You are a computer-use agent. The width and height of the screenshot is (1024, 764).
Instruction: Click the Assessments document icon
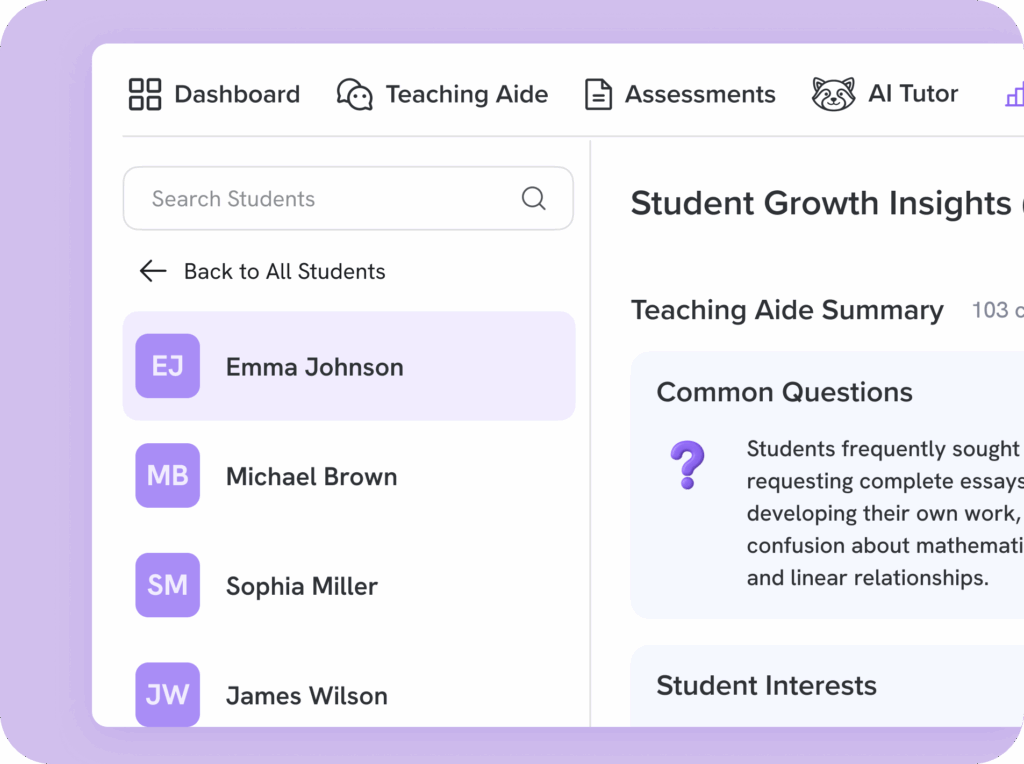[598, 94]
